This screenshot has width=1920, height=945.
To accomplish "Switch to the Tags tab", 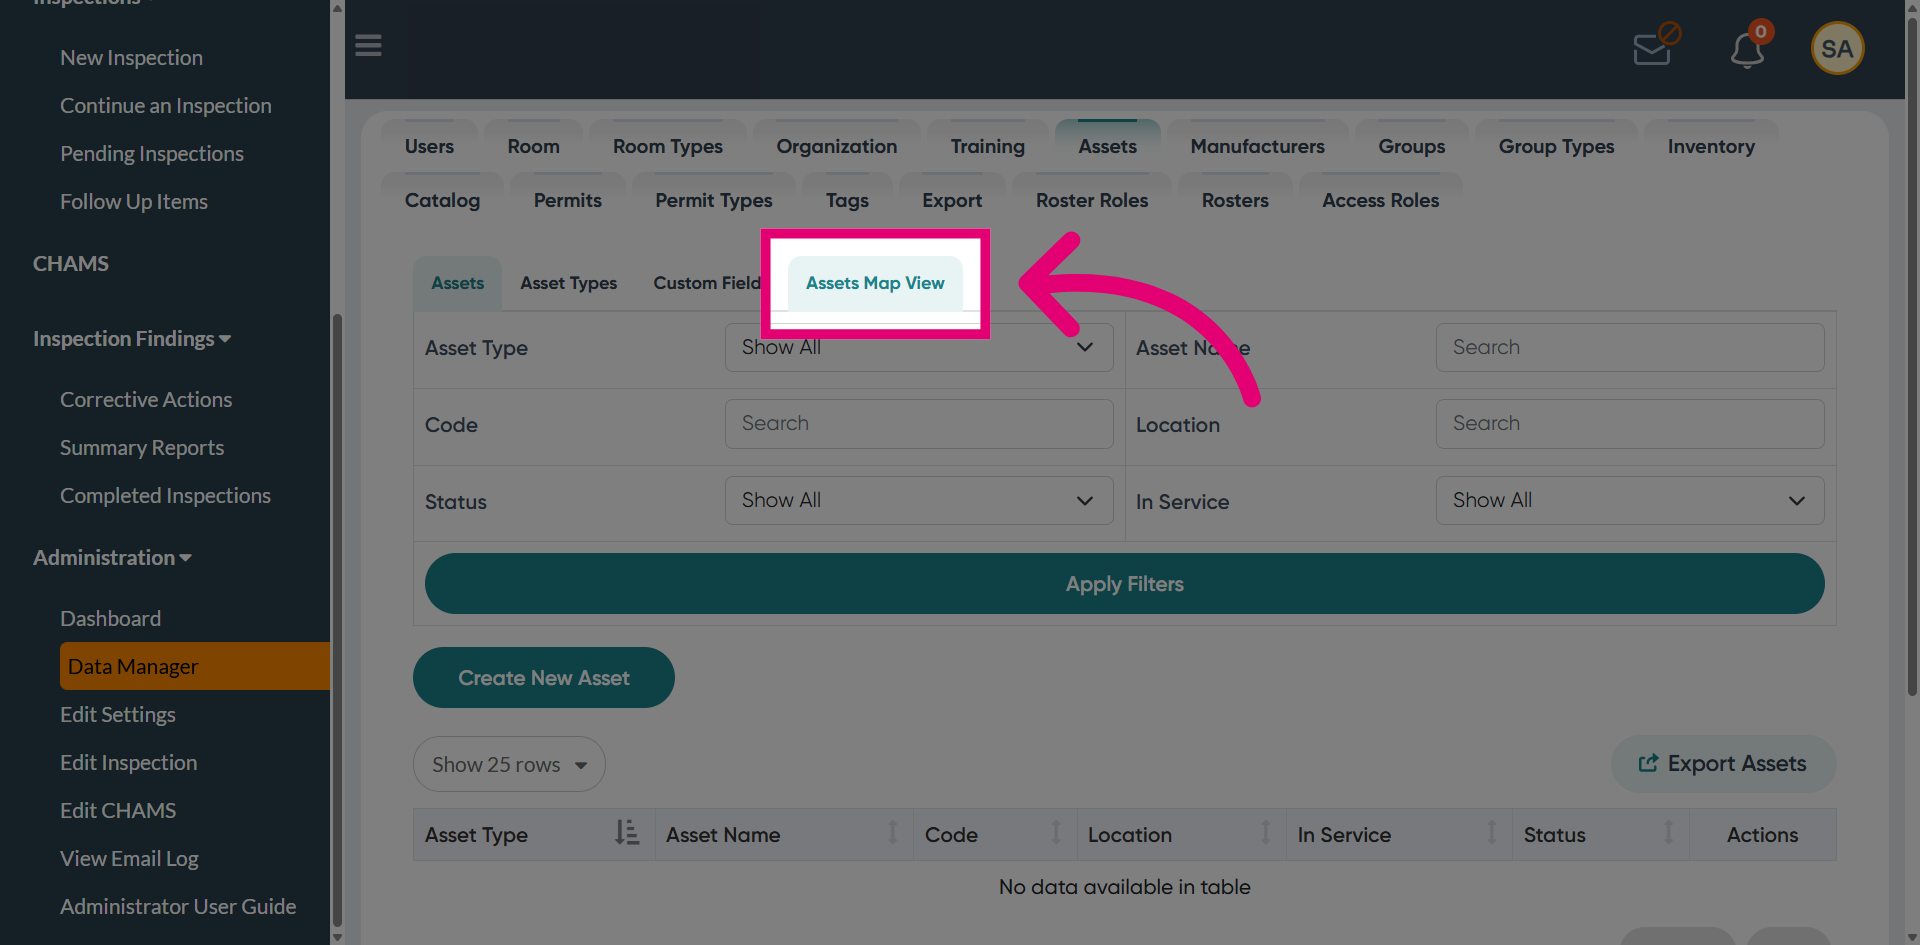I will 847,200.
